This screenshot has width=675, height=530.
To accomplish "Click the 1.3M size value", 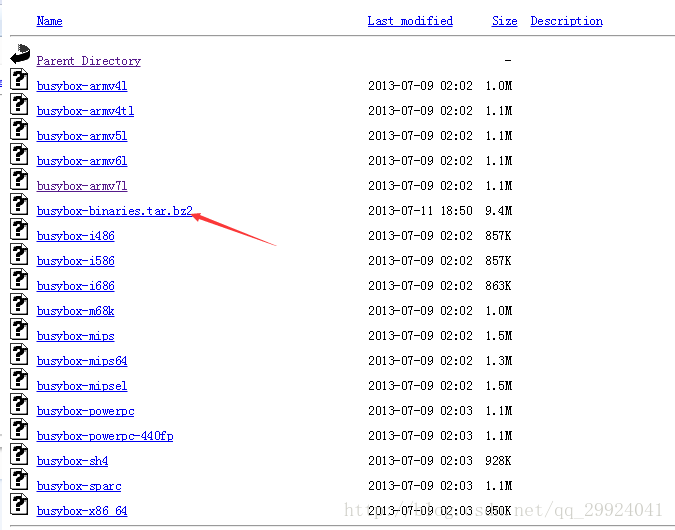I will click(499, 360).
